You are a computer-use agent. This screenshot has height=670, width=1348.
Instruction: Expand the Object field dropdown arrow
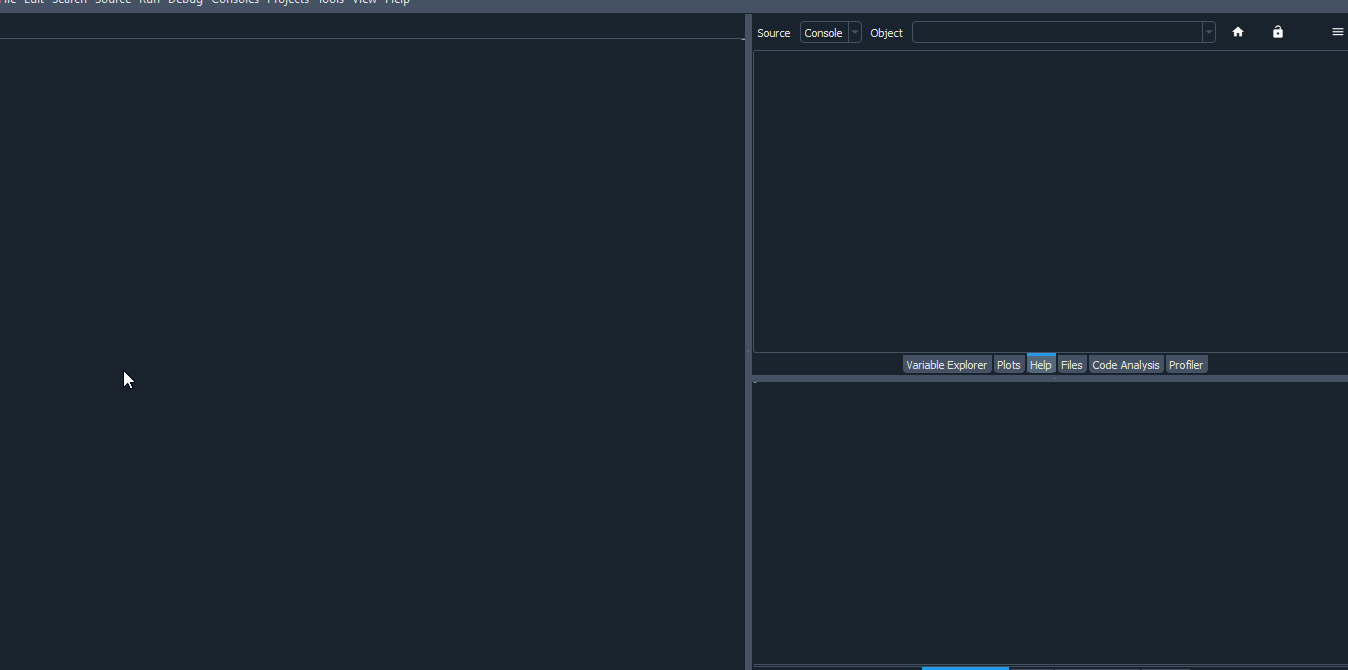[x=1209, y=33]
